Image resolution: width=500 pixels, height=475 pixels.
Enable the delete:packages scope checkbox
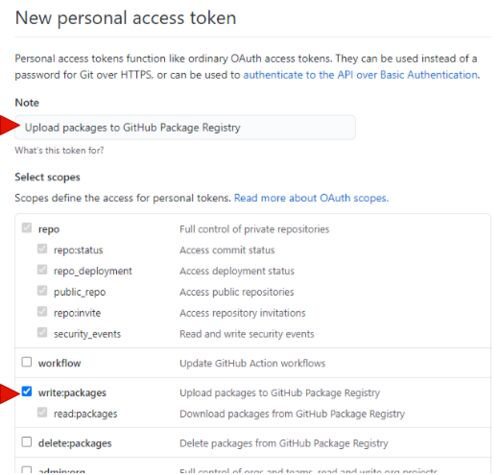(27, 442)
